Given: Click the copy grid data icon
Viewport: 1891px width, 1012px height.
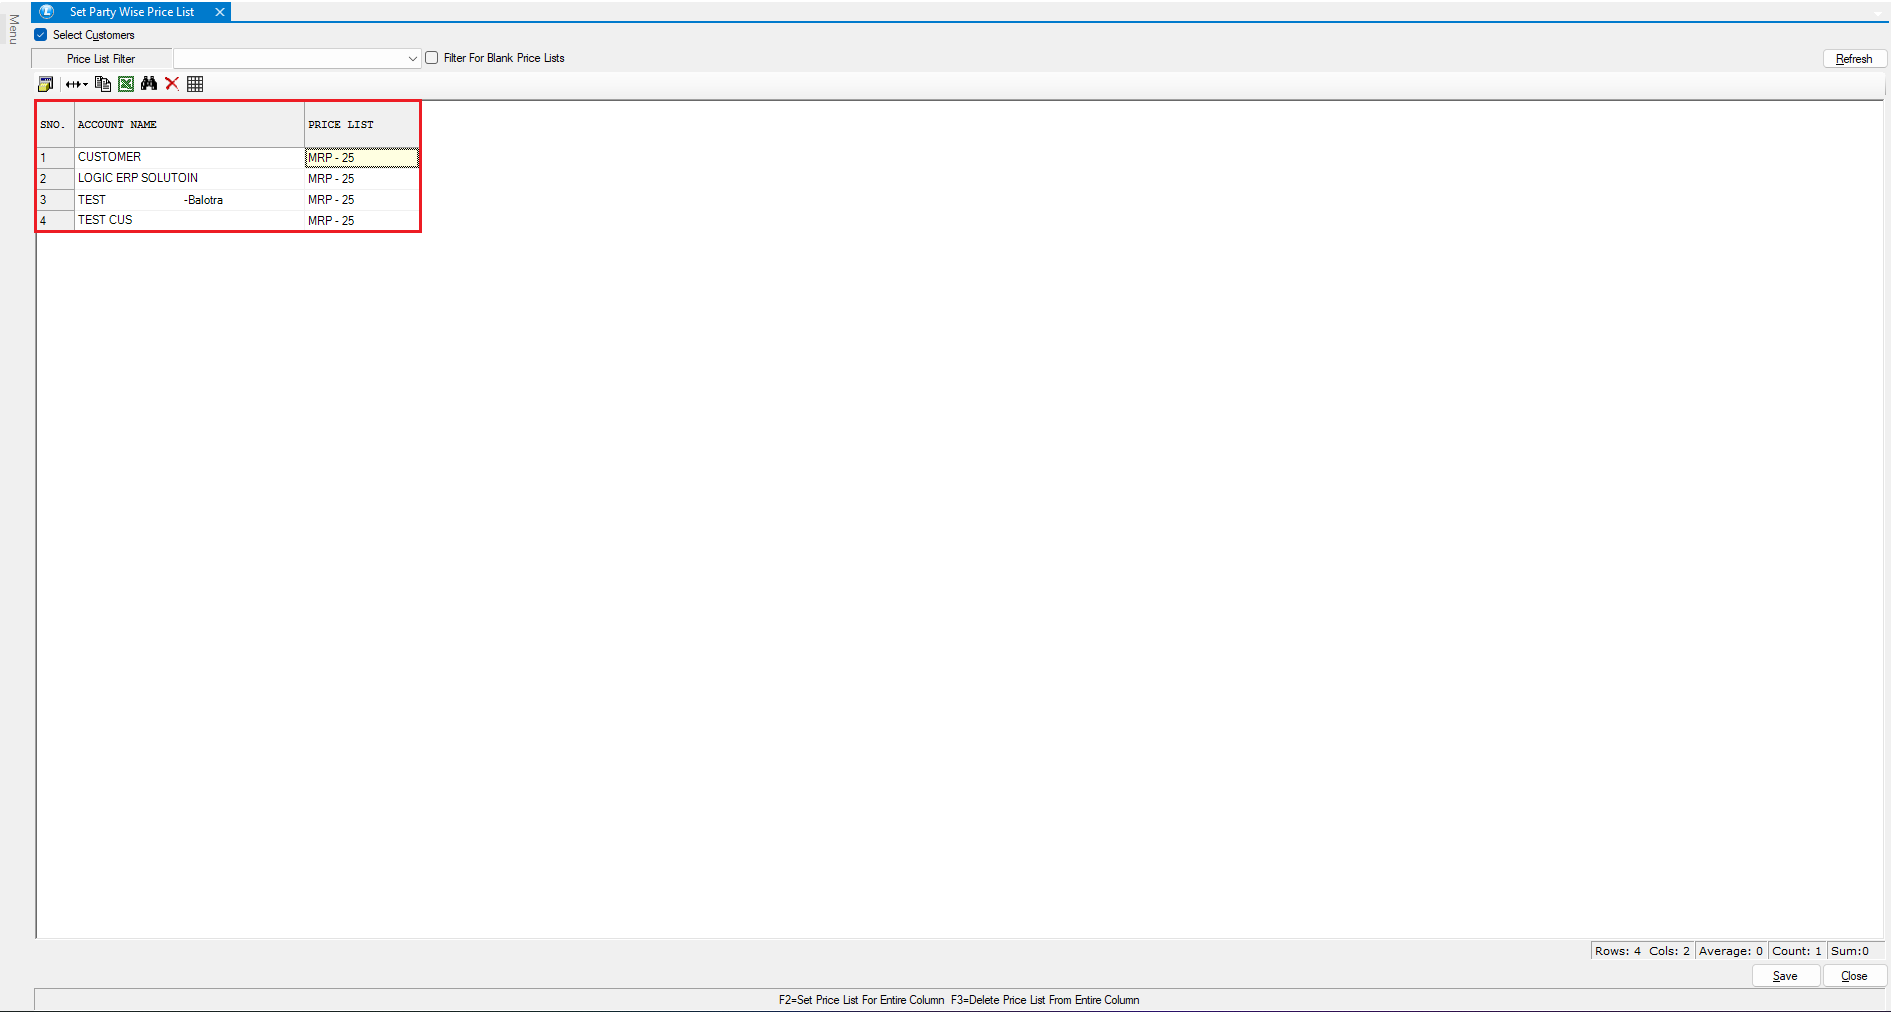Looking at the screenshot, I should click(103, 84).
